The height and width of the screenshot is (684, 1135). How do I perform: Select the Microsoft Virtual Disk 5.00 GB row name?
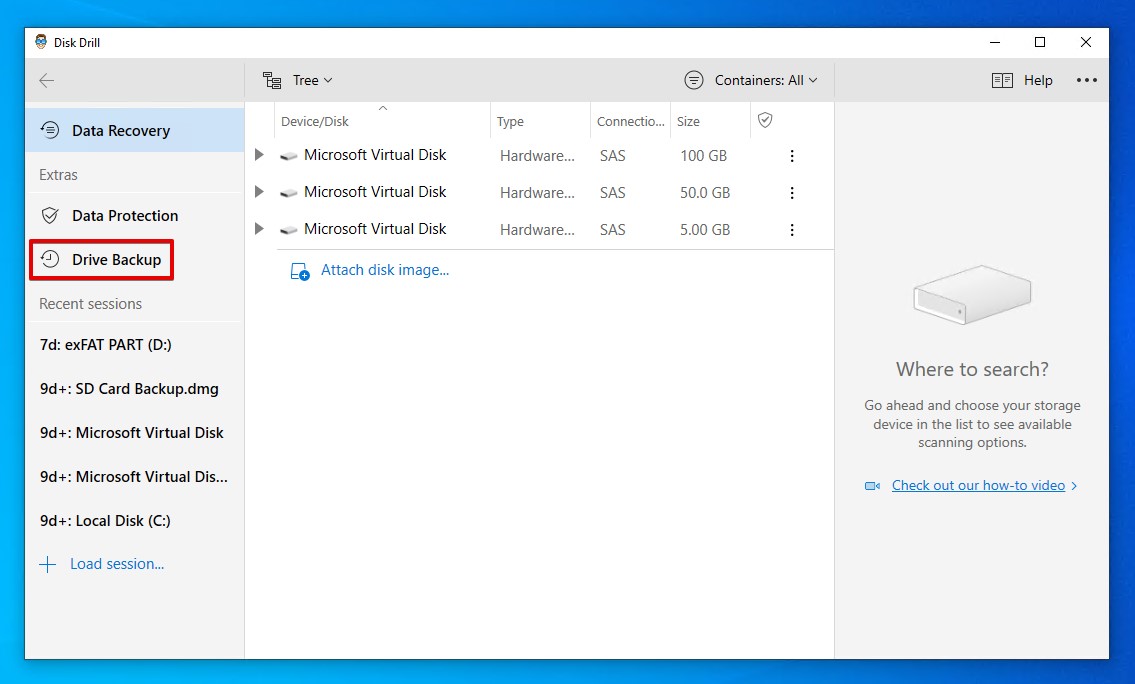(x=375, y=229)
